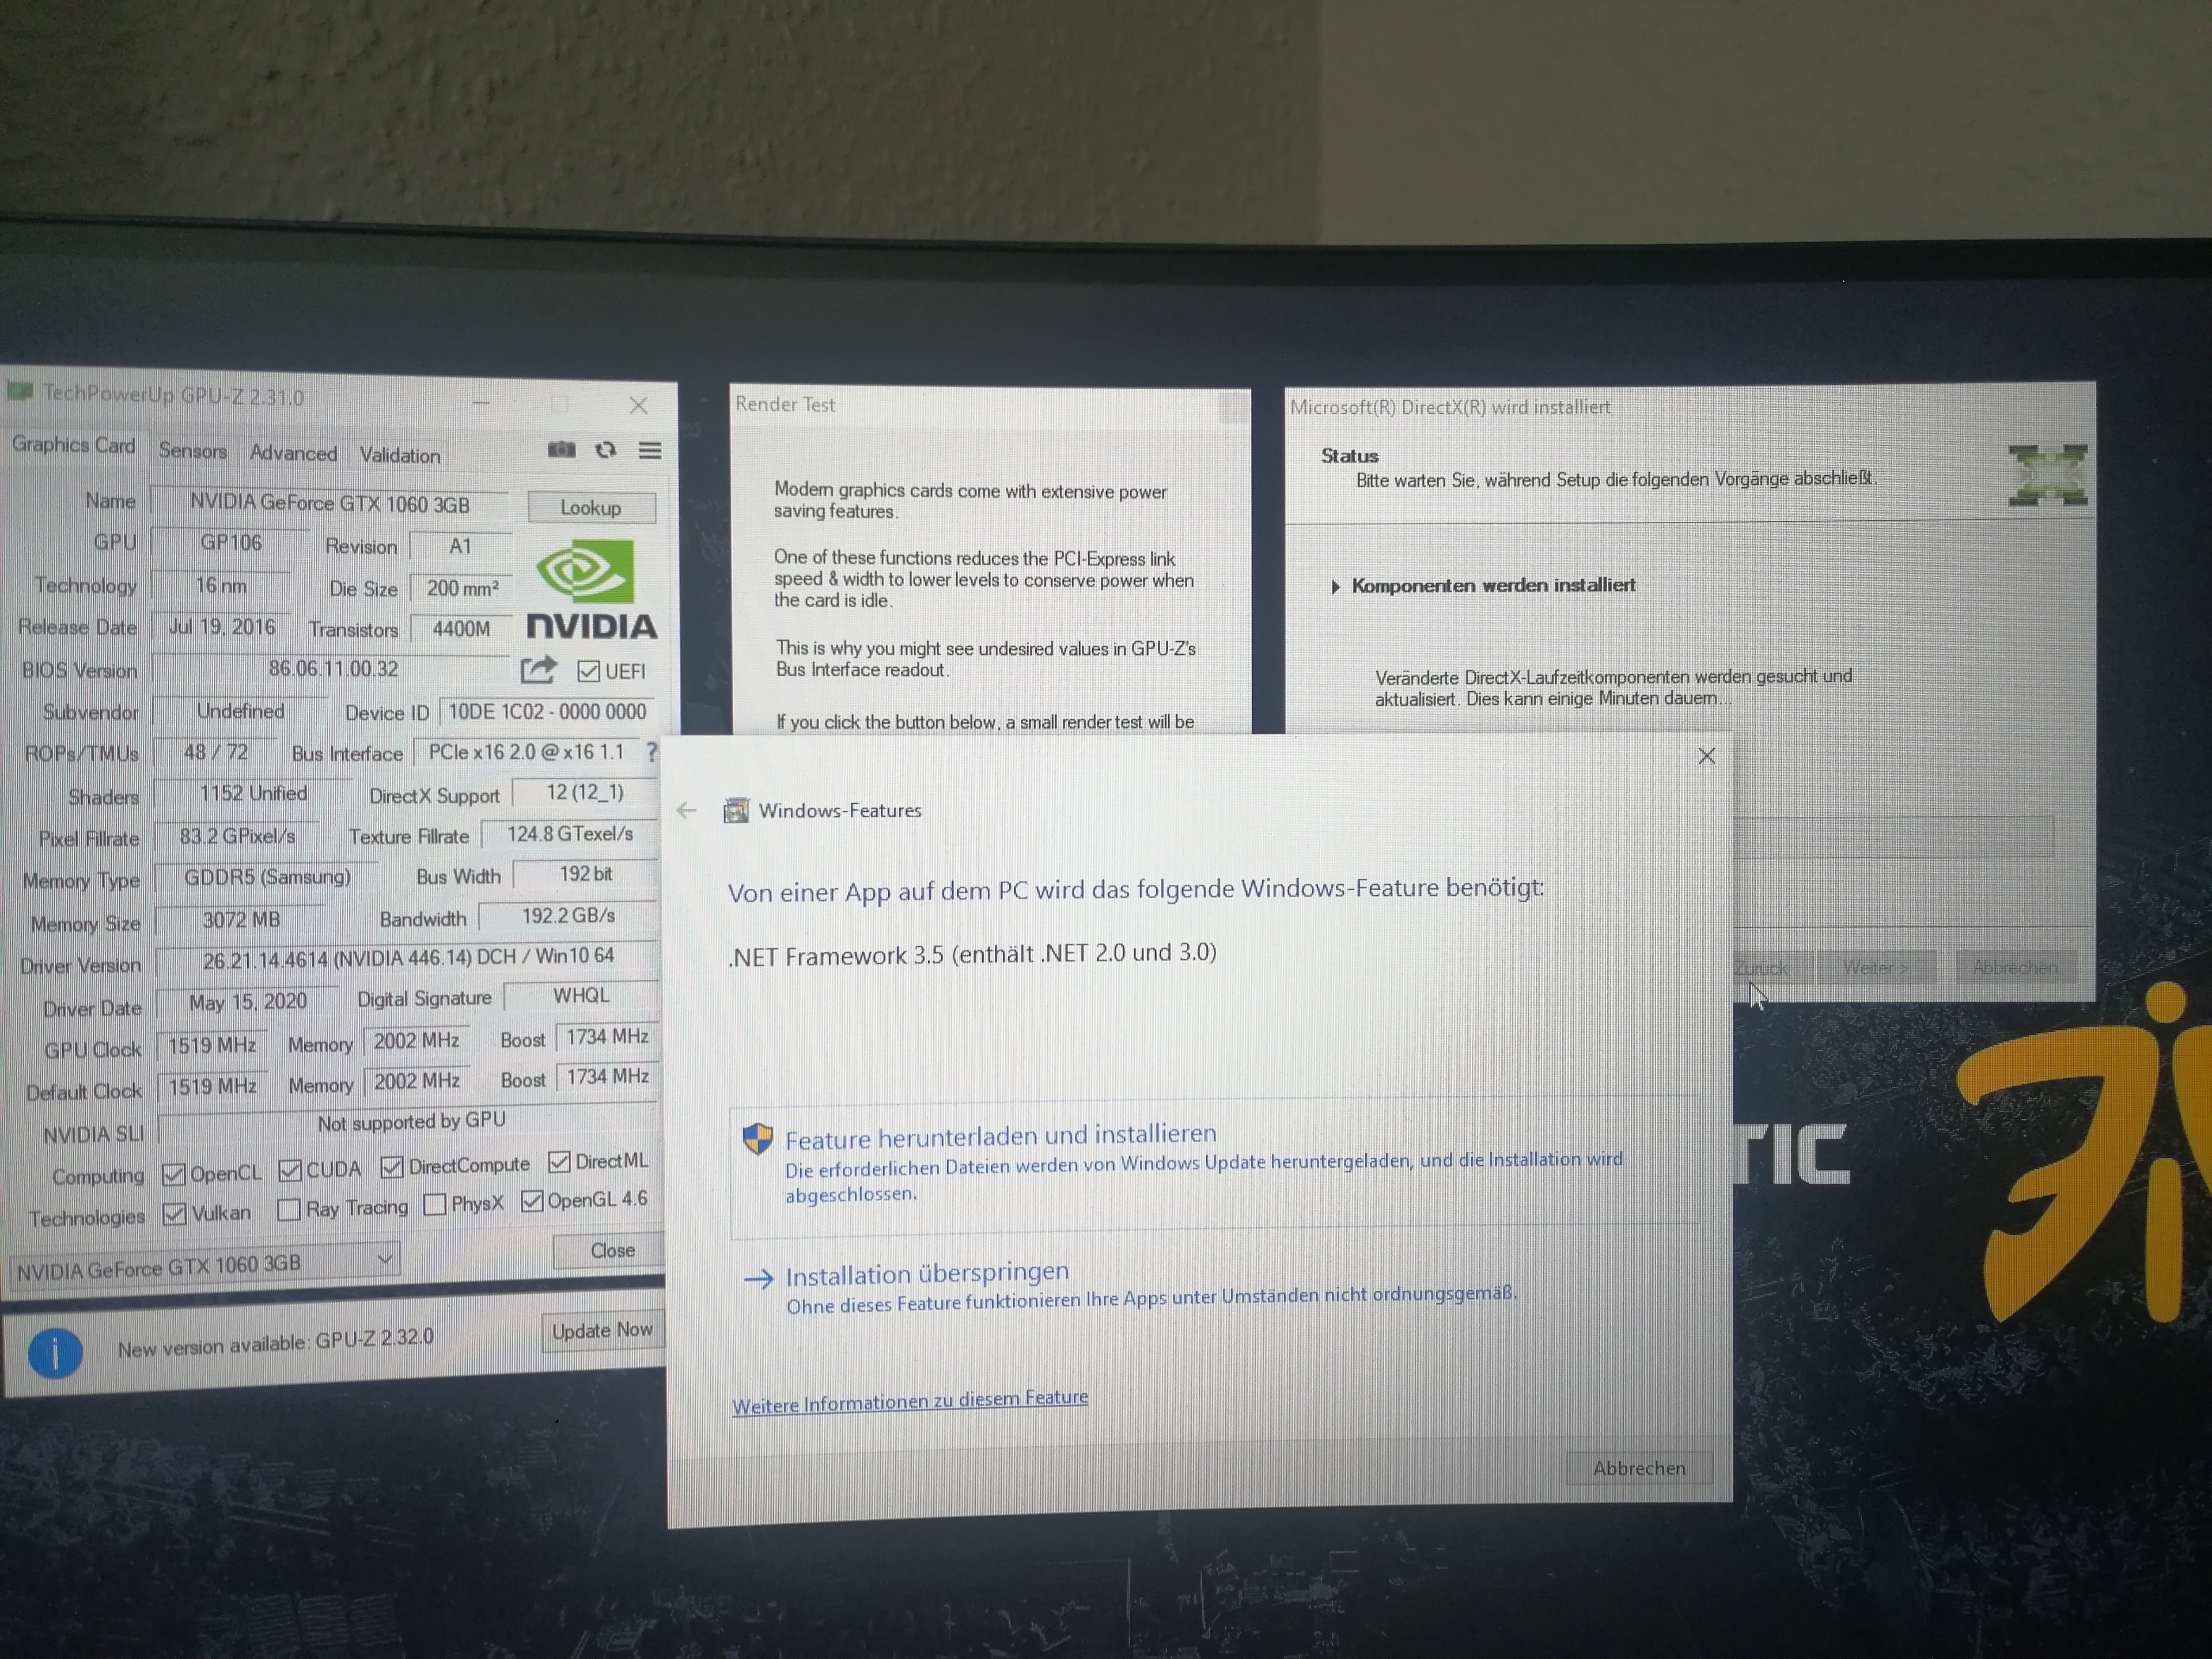Click the GPU-Z screenshot camera icon
2212x1659 pixels.
(x=561, y=450)
